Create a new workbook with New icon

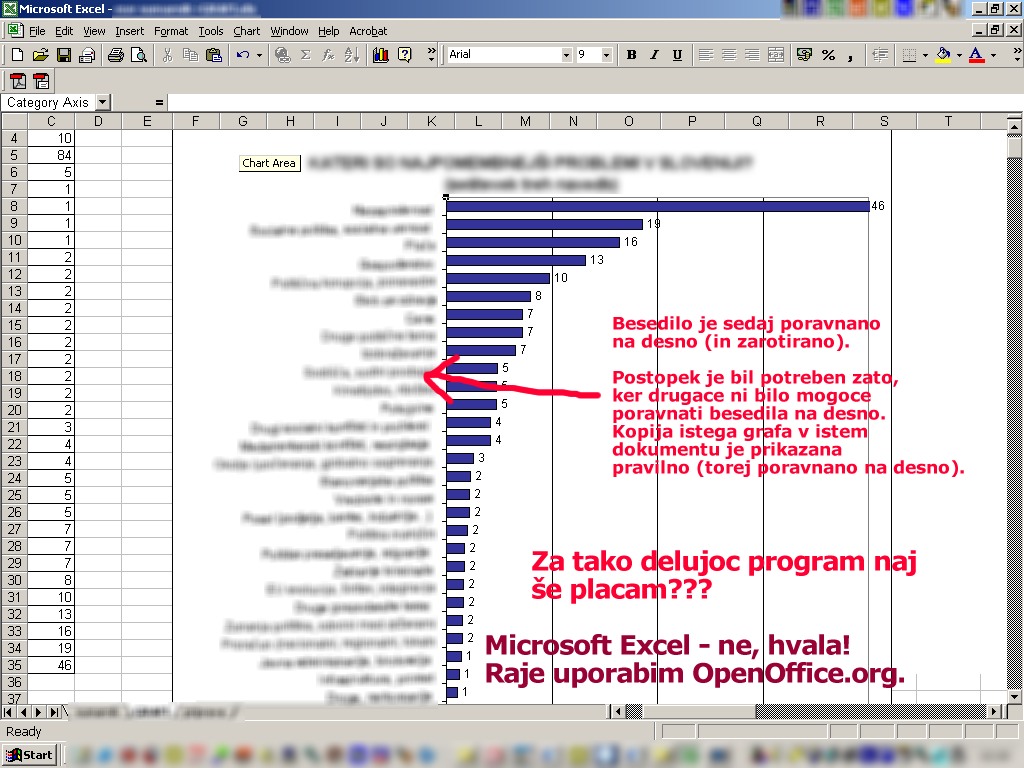pos(18,55)
